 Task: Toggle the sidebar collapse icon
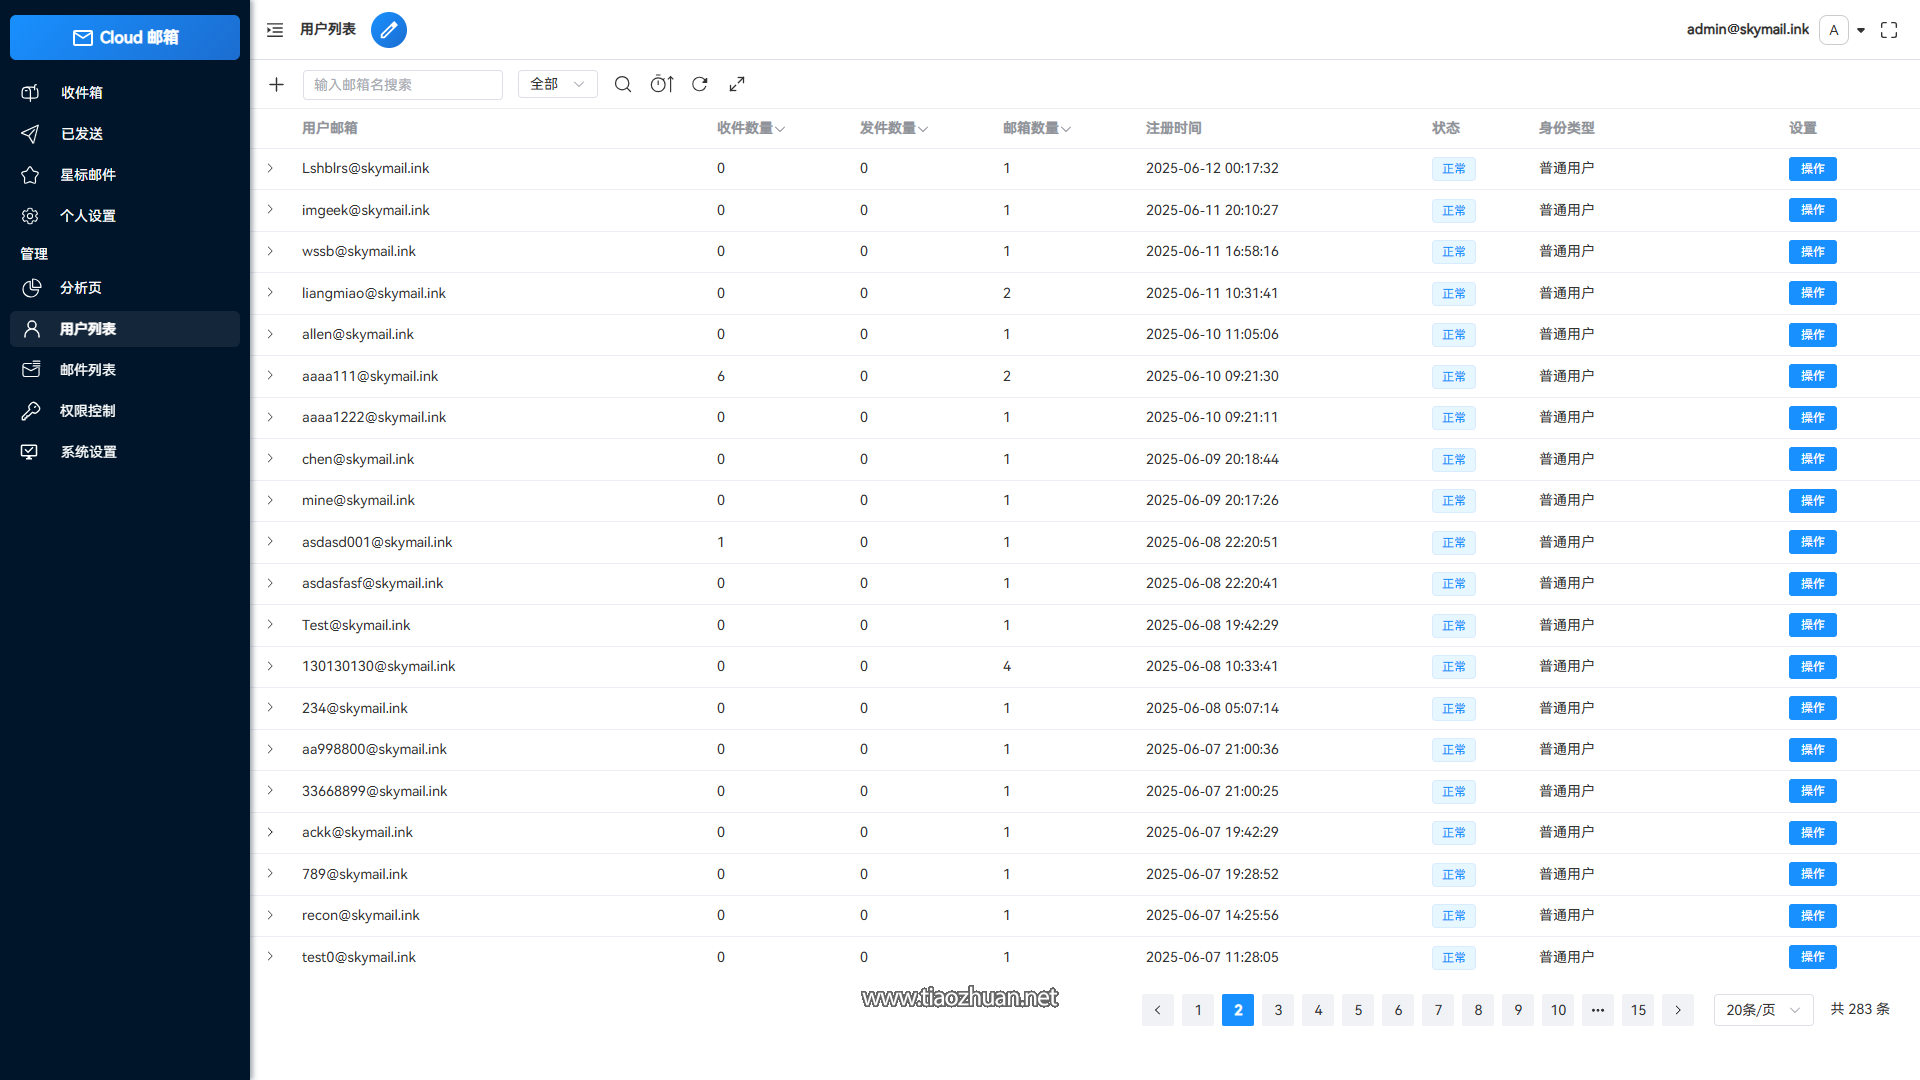pyautogui.click(x=275, y=30)
